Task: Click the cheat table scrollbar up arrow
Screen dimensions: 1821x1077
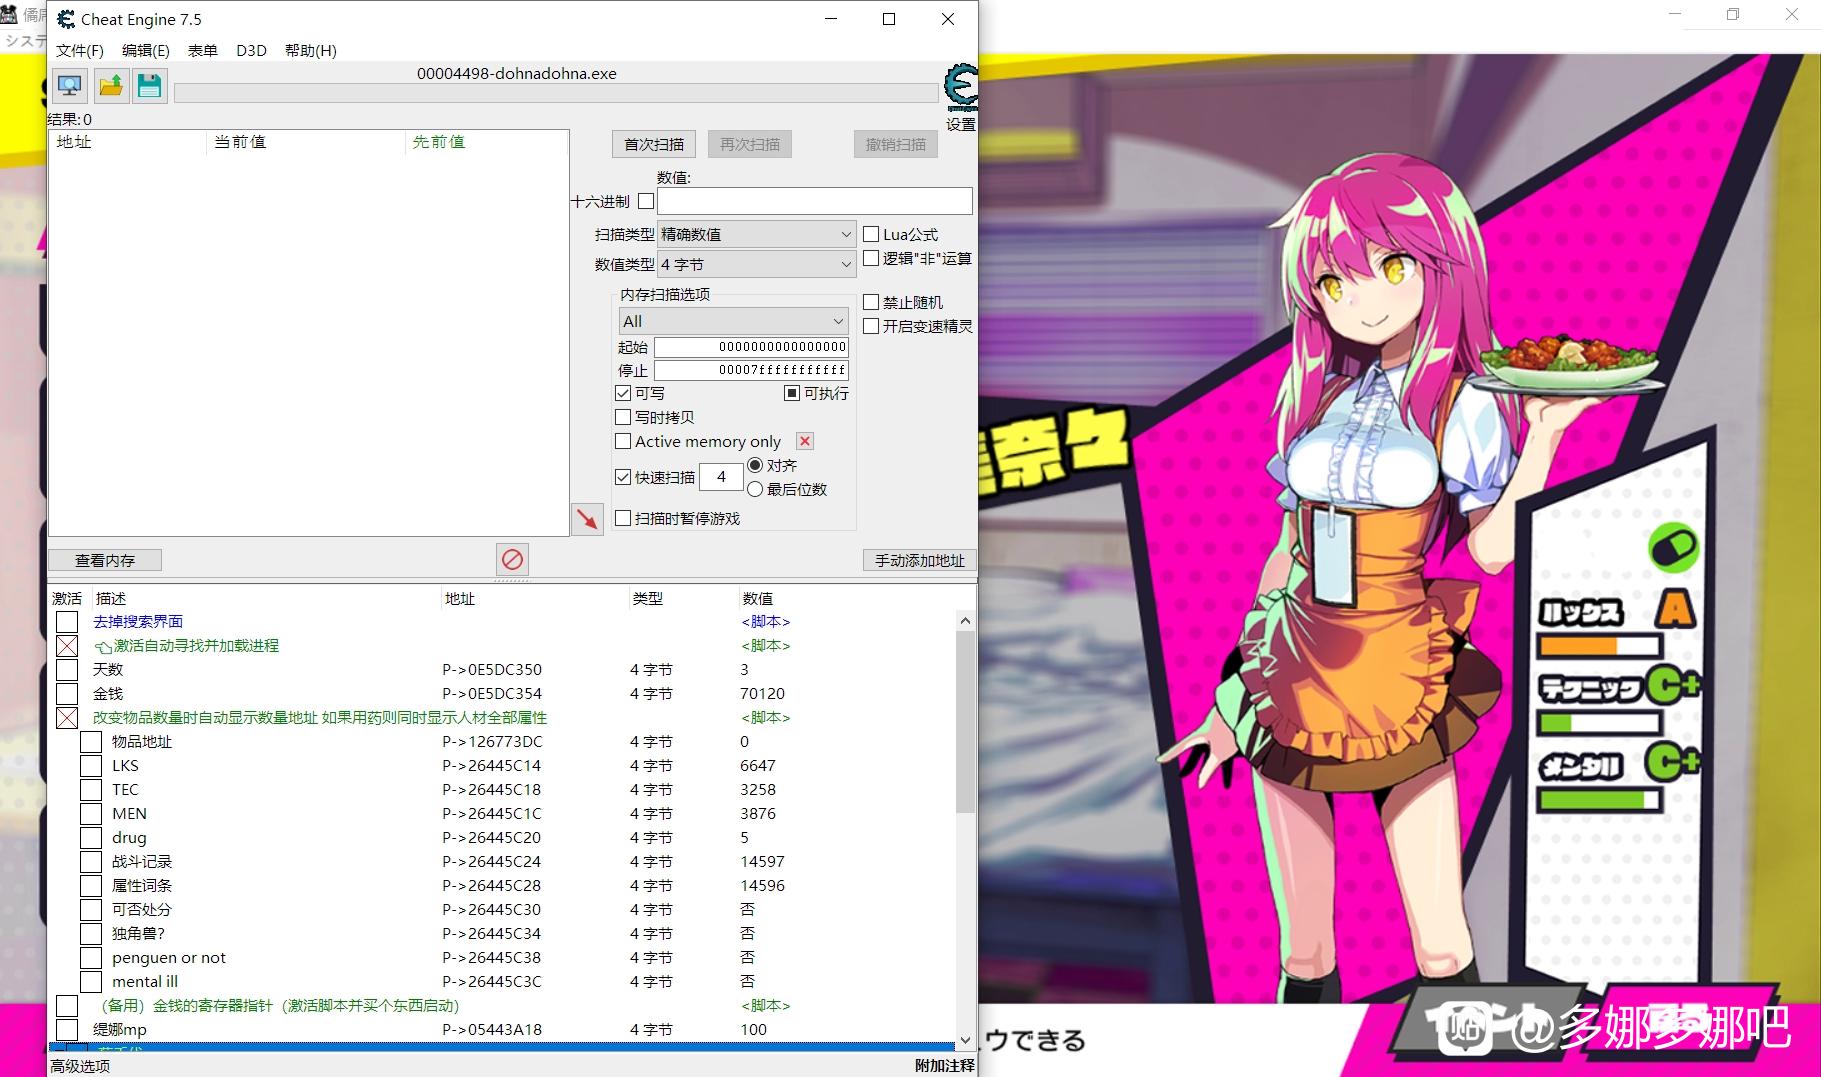Action: (965, 621)
